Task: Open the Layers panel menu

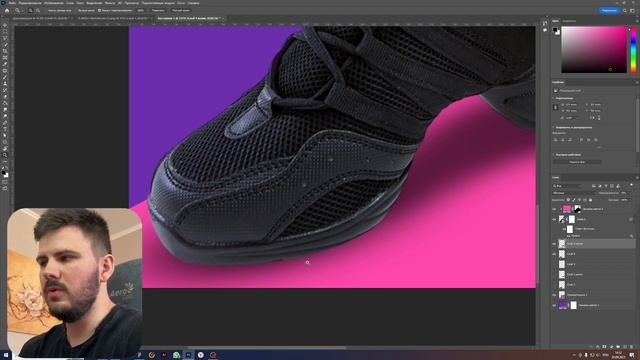Action: (x=637, y=178)
